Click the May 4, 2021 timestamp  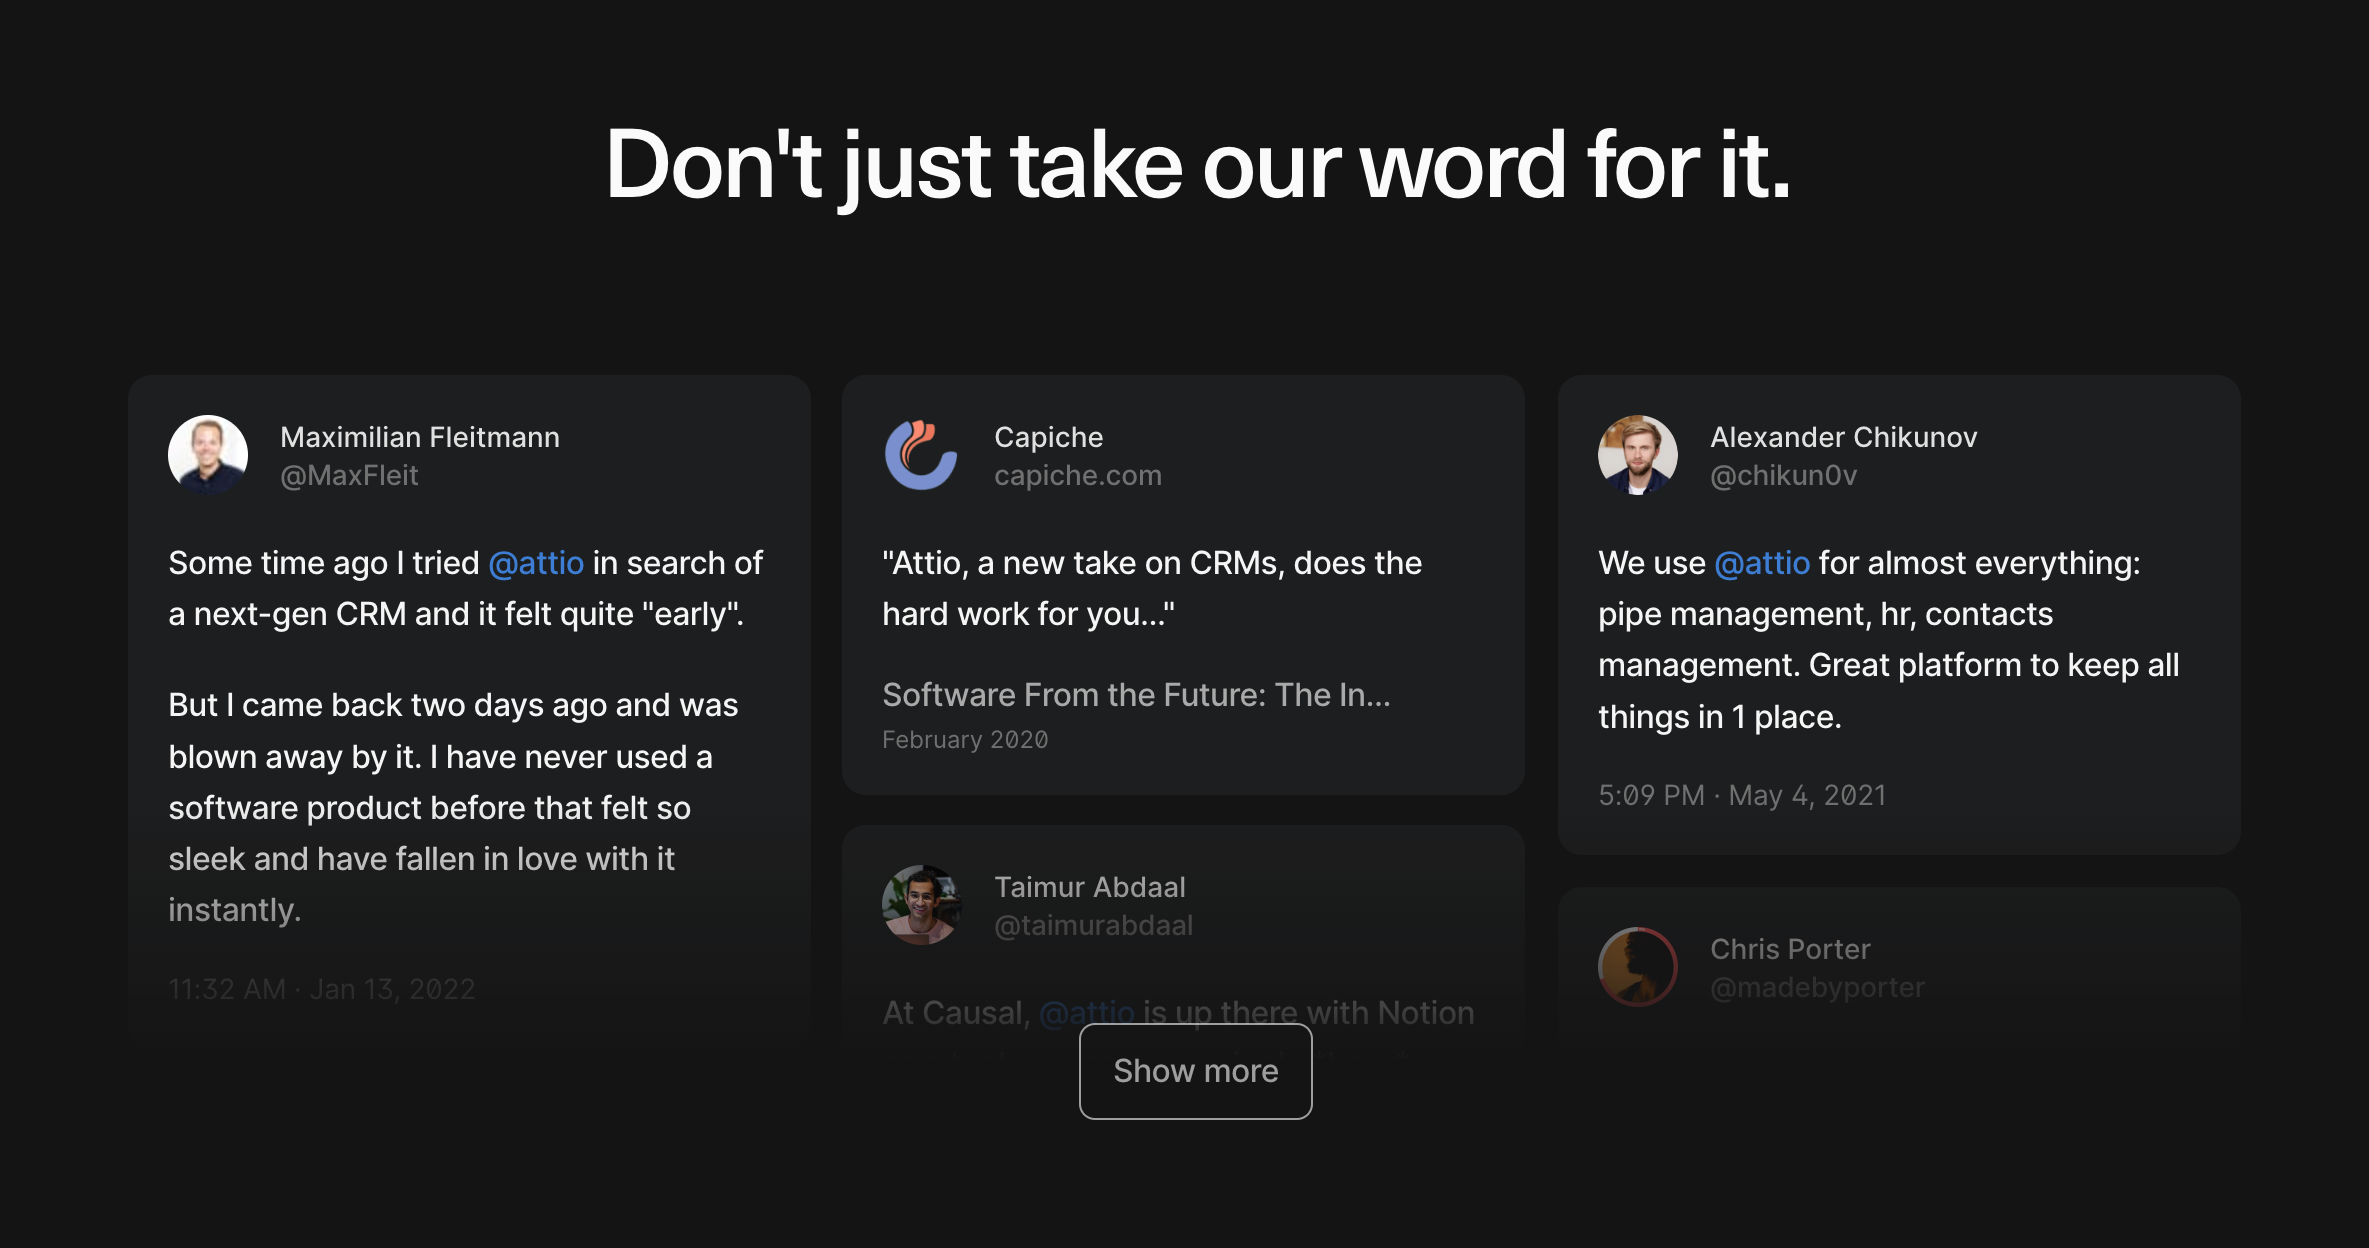point(1742,794)
